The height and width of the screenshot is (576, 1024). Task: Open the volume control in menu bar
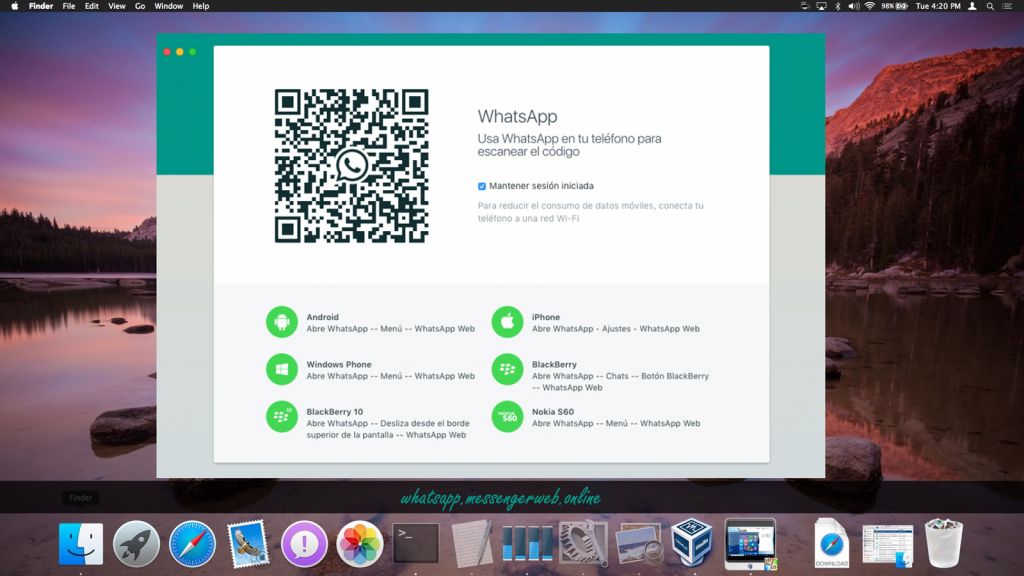853,6
